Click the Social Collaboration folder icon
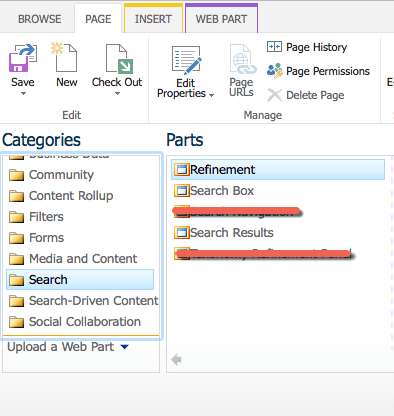The image size is (394, 416). tap(16, 322)
